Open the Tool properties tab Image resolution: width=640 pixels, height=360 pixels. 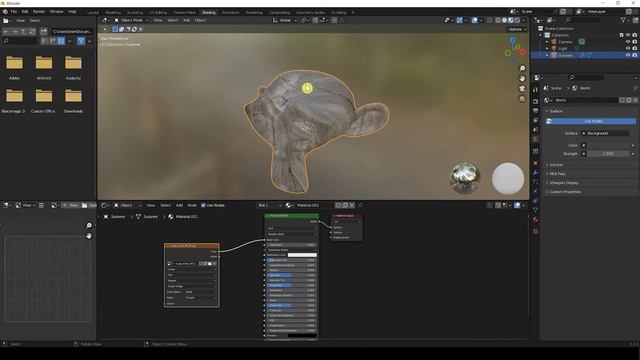[536, 90]
